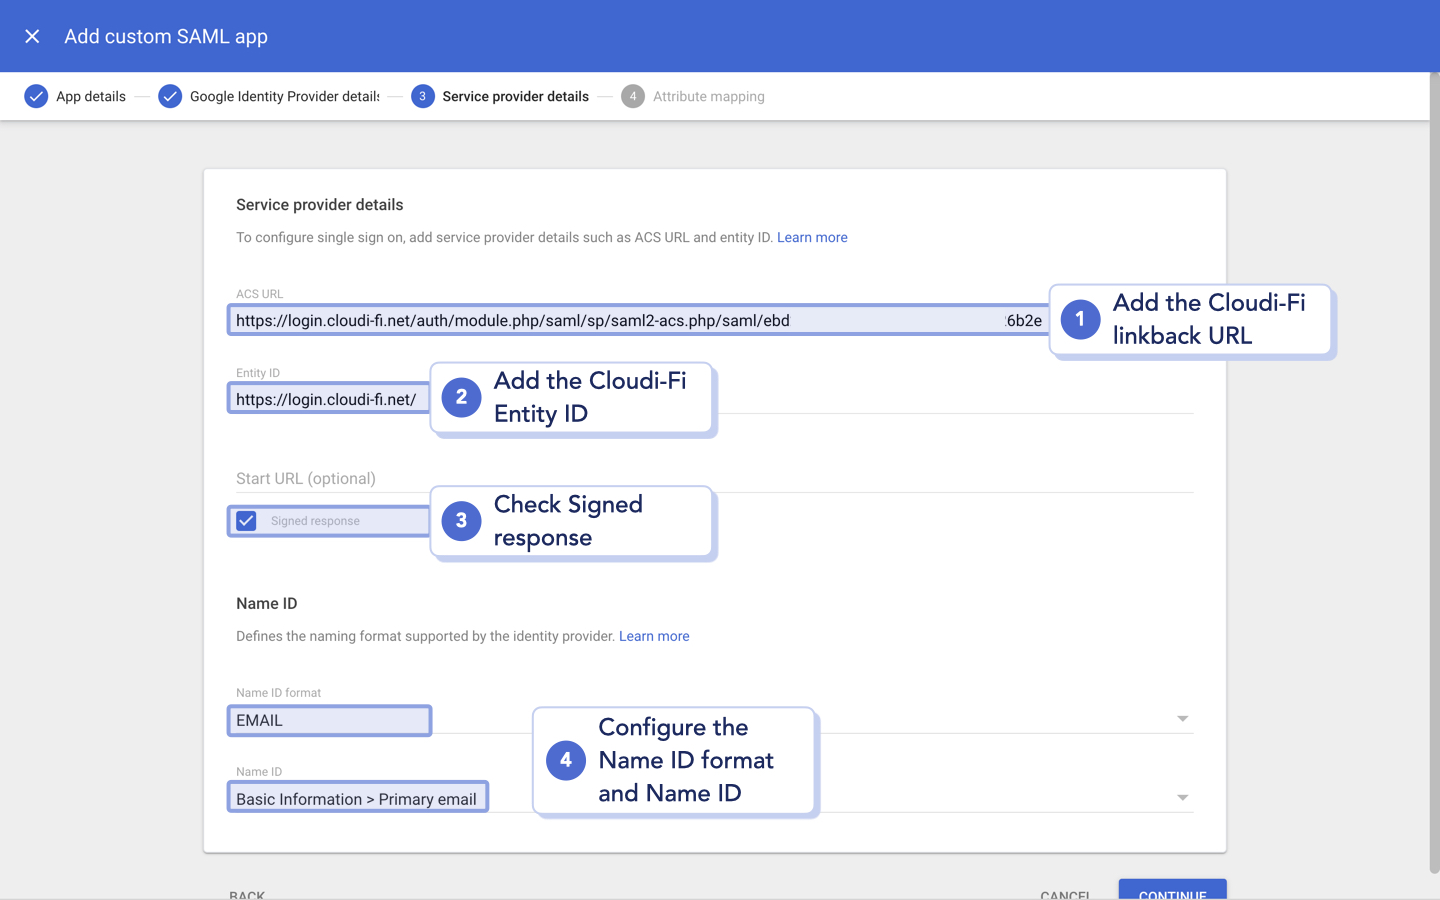This screenshot has height=900, width=1440.
Task: Switch to the App details step
Action: (x=91, y=96)
